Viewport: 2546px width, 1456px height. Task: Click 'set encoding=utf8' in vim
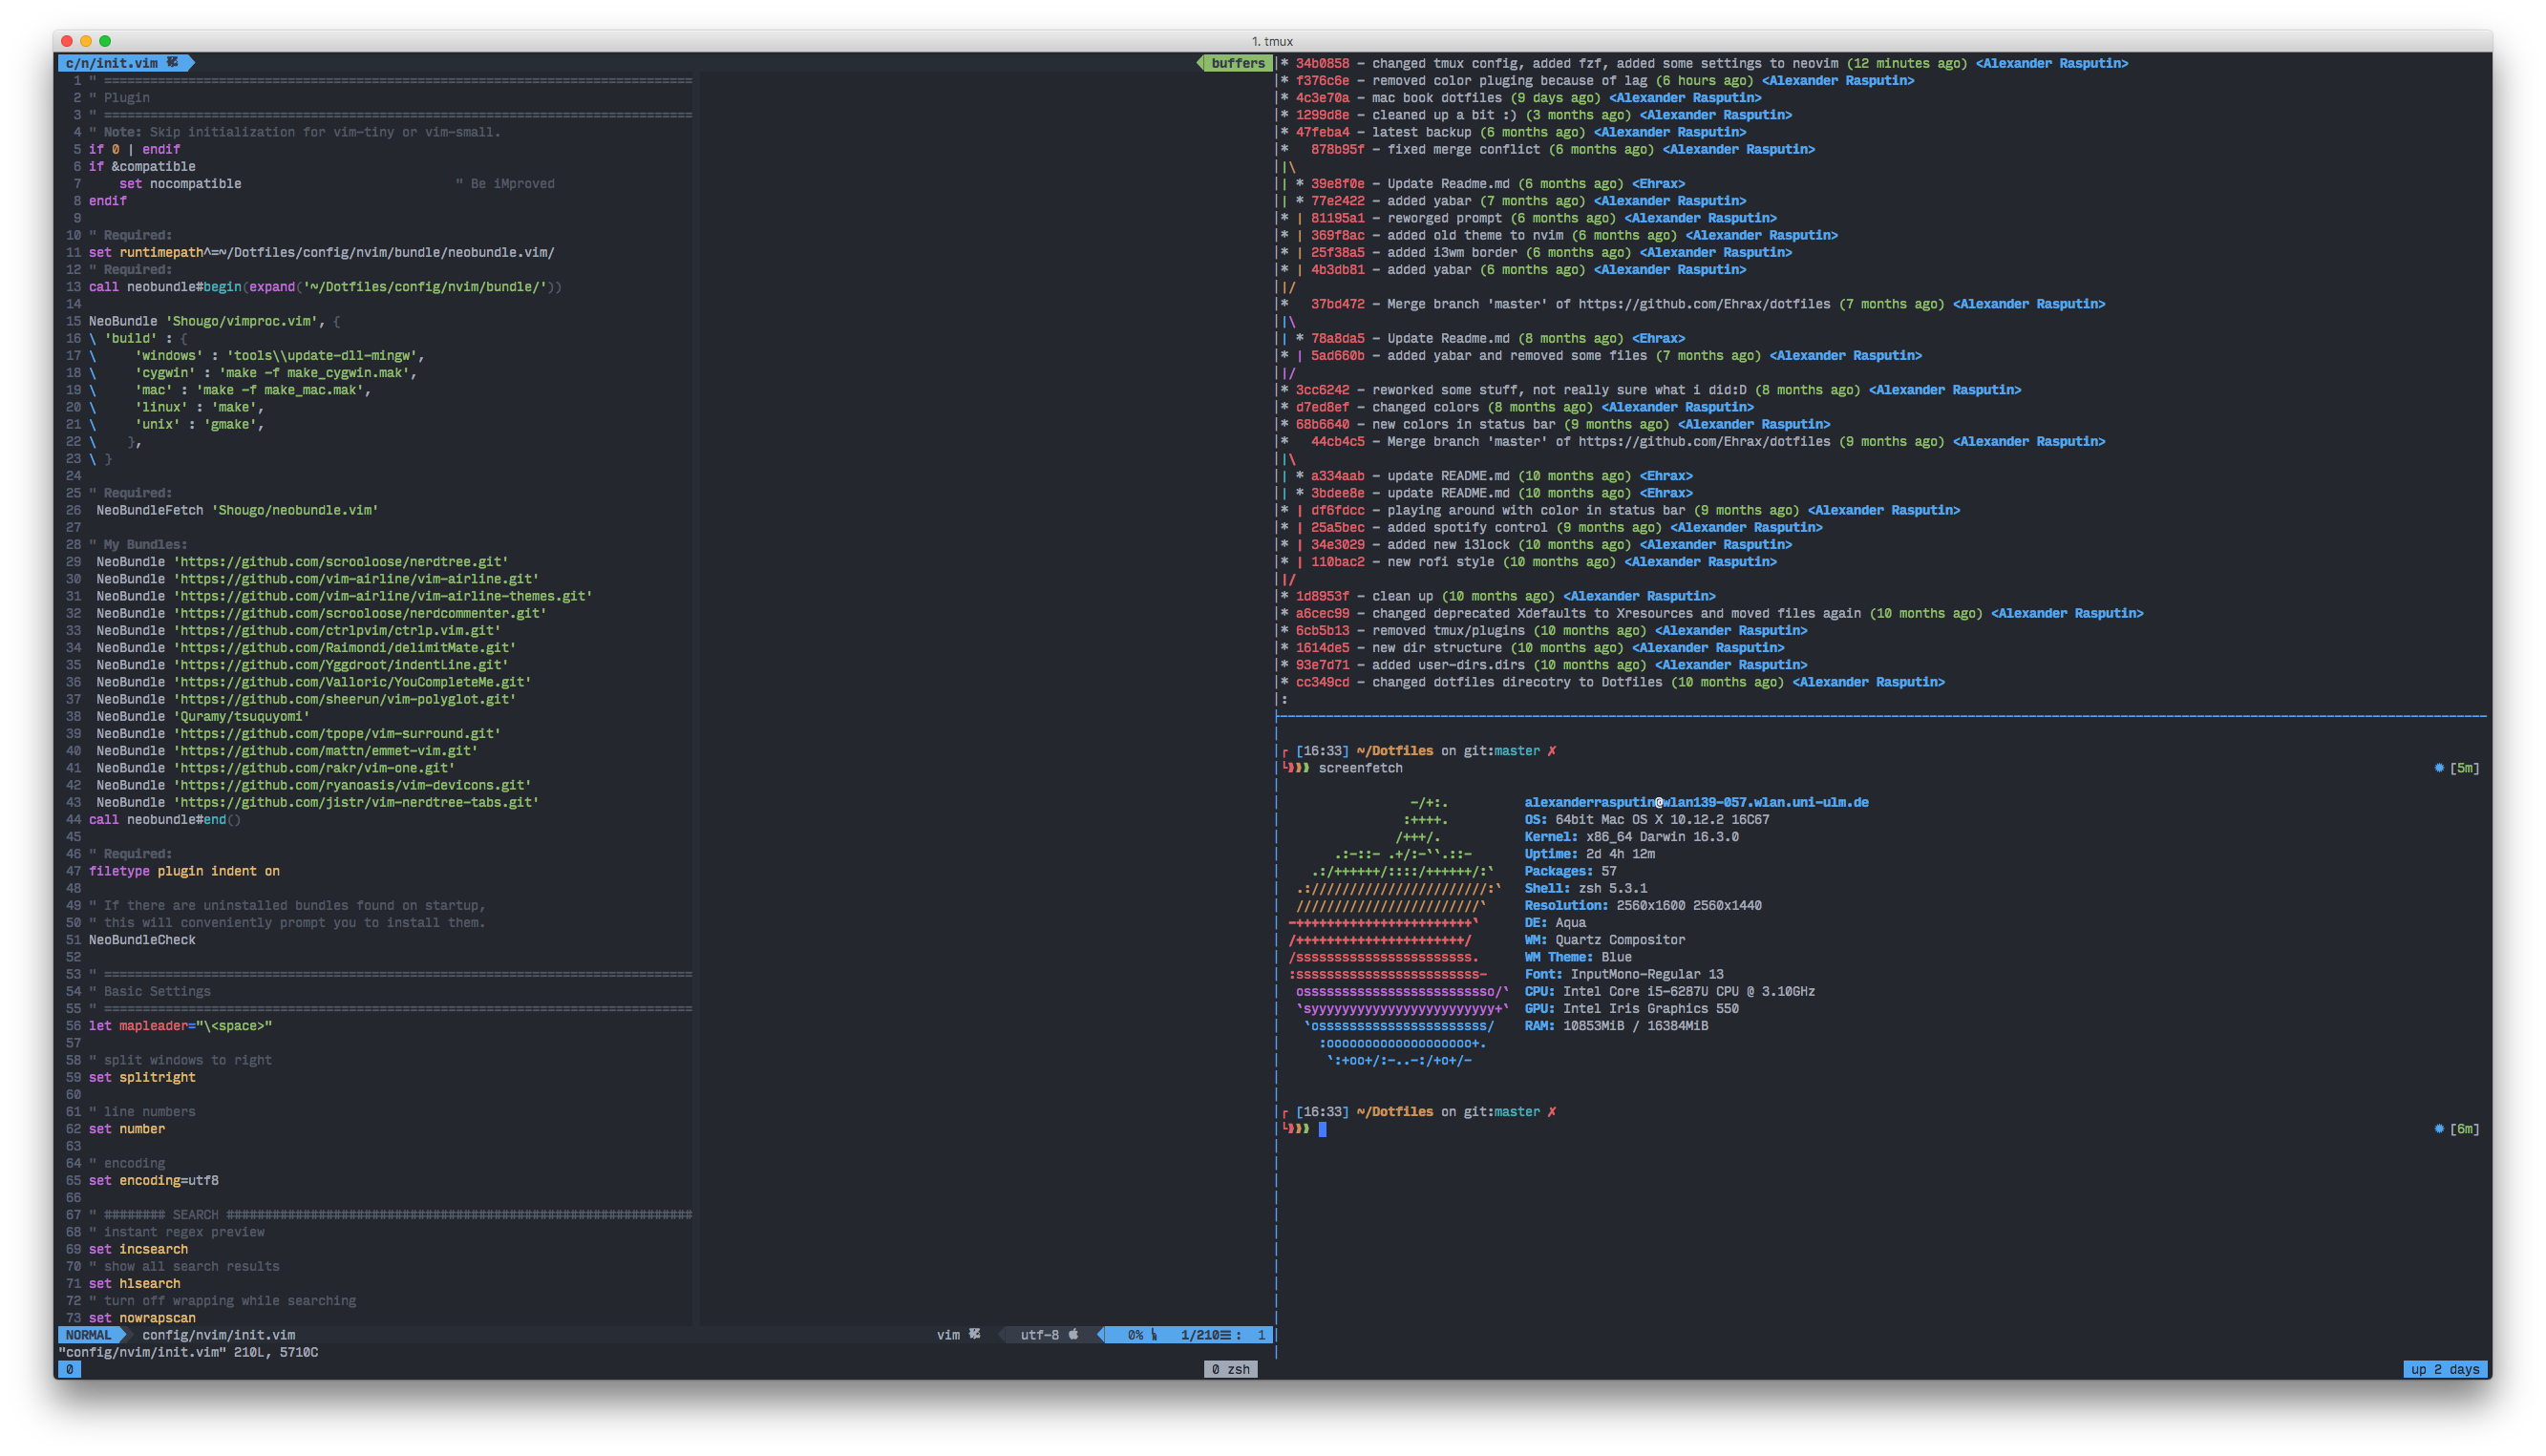tap(153, 1181)
